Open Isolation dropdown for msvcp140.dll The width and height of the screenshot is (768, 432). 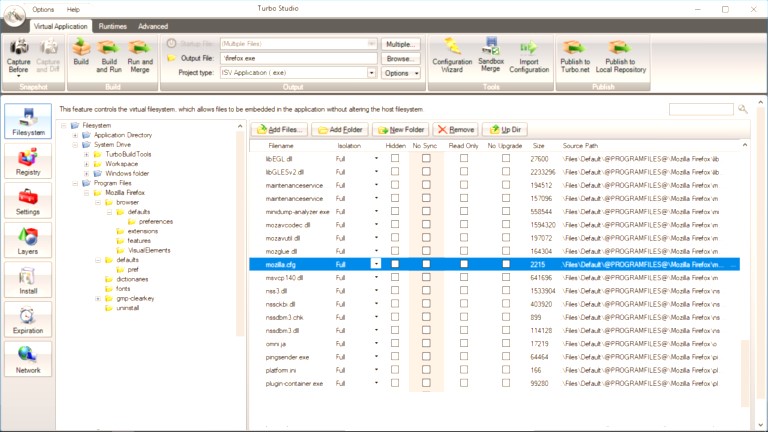pos(376,277)
